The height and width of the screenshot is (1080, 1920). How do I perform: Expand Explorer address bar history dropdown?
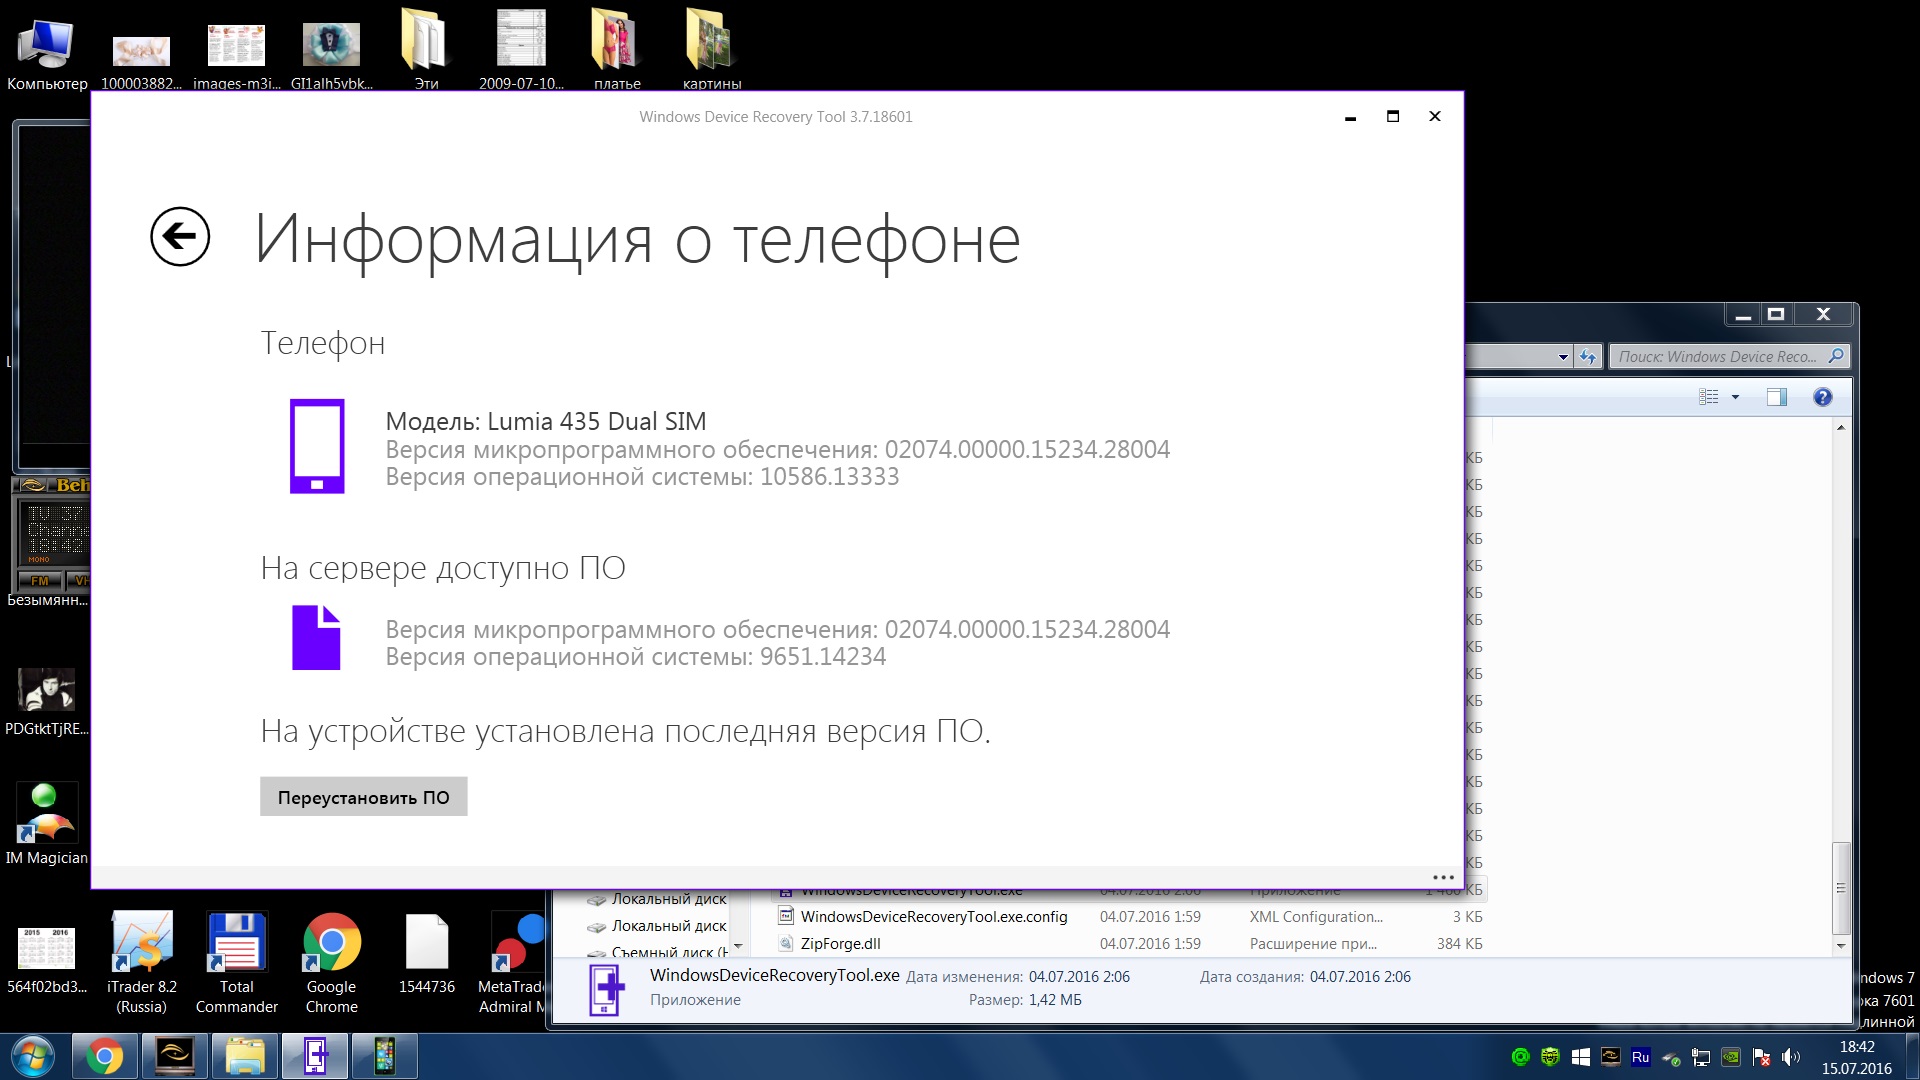coord(1563,357)
